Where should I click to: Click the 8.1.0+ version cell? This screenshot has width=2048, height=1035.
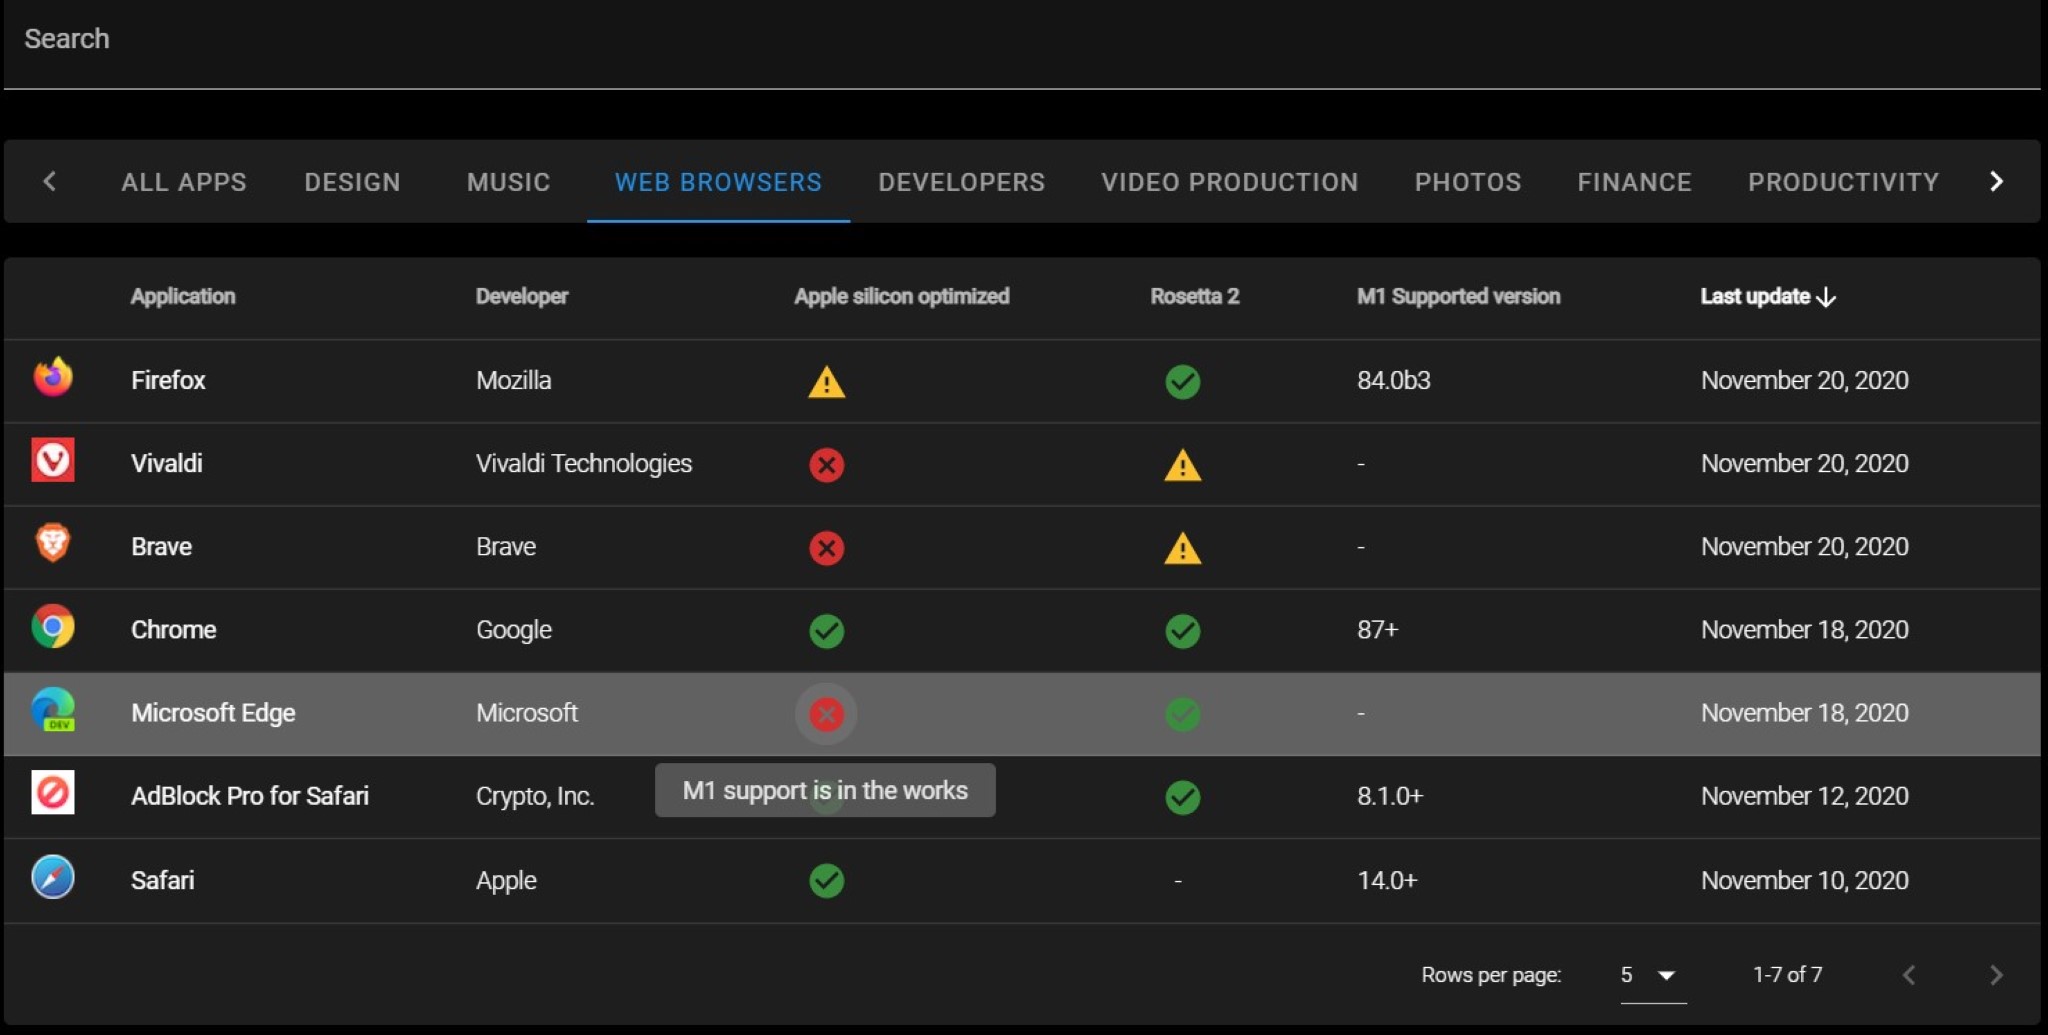1389,796
